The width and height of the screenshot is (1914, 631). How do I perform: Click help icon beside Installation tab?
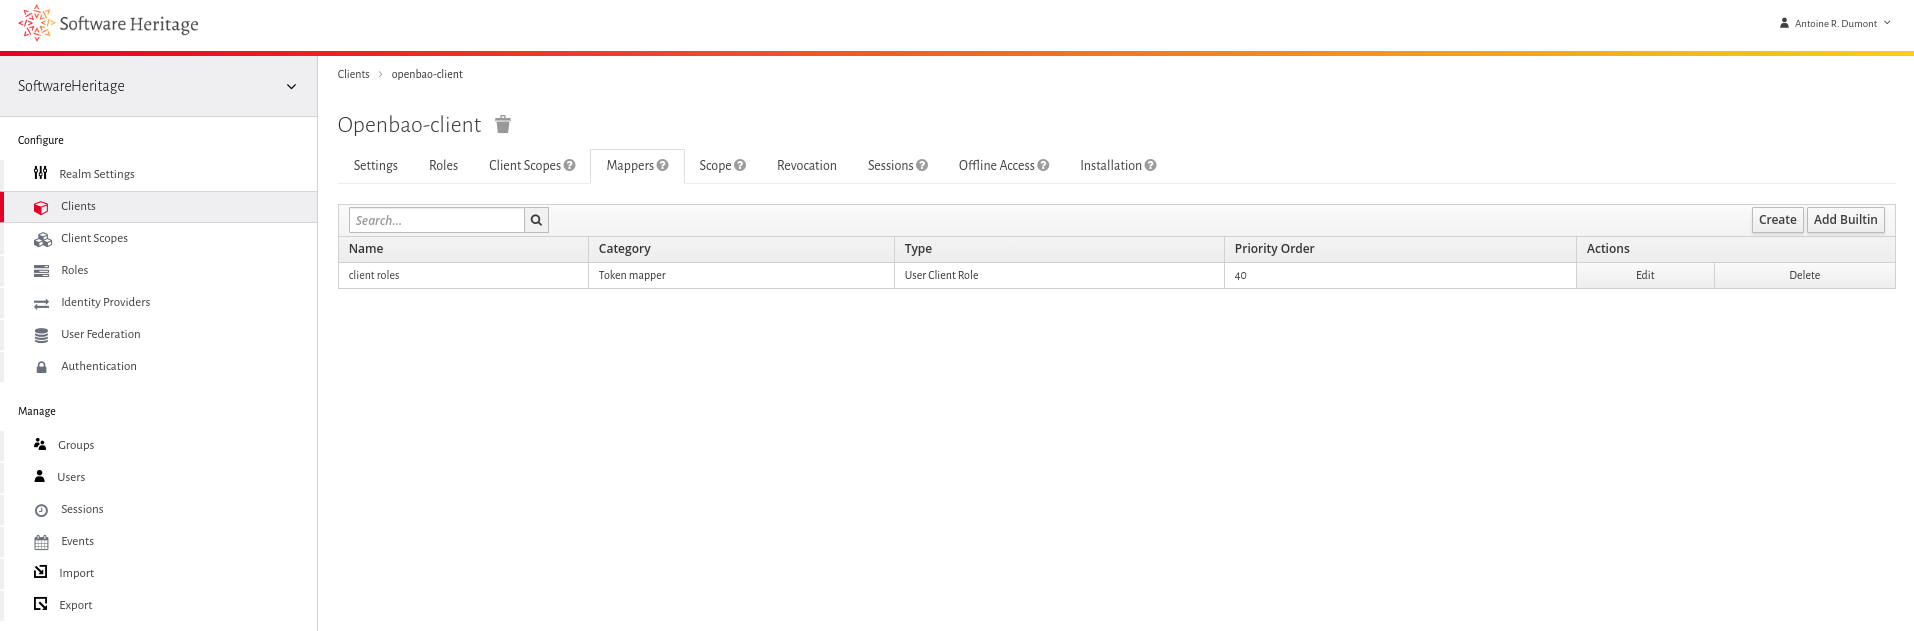pos(1150,165)
